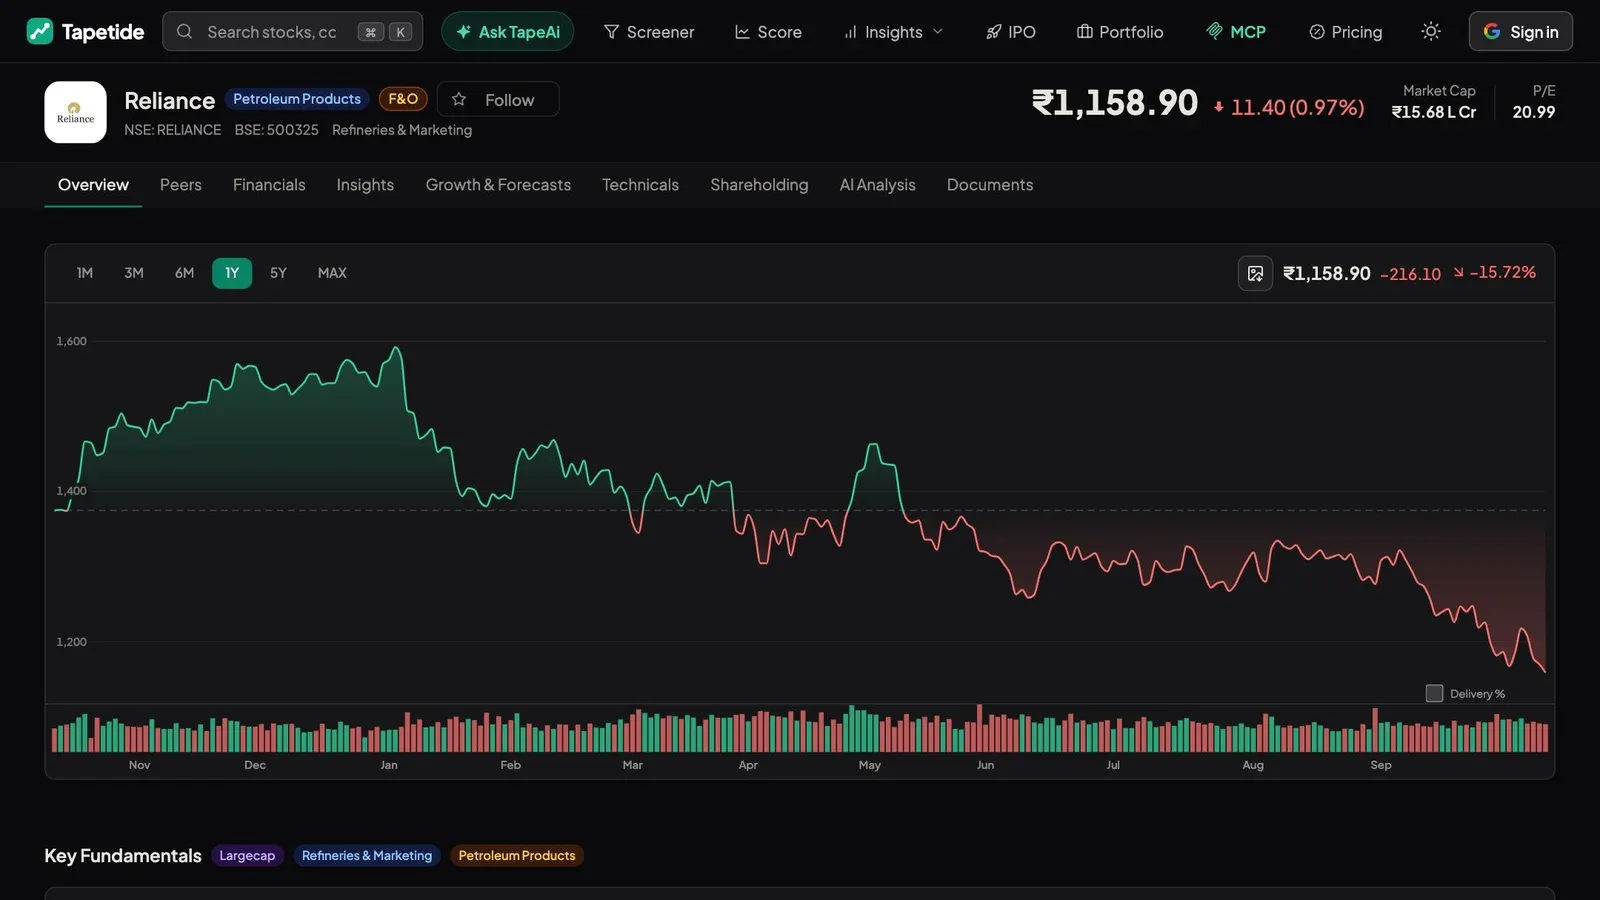1600x900 pixels.
Task: Open Portfolio from top navigation
Action: (x=1120, y=32)
